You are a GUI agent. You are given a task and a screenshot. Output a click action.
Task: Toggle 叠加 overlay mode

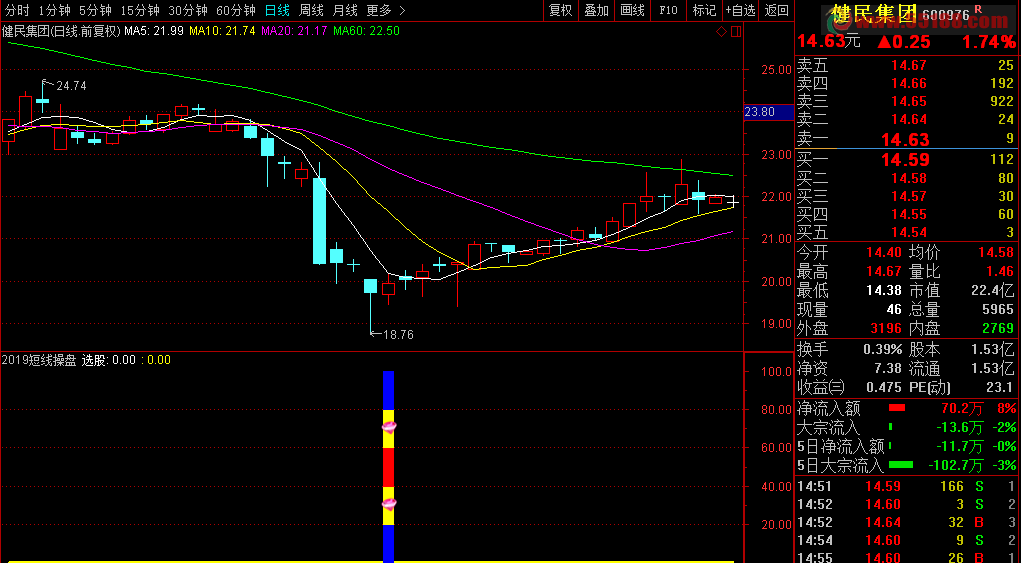596,10
